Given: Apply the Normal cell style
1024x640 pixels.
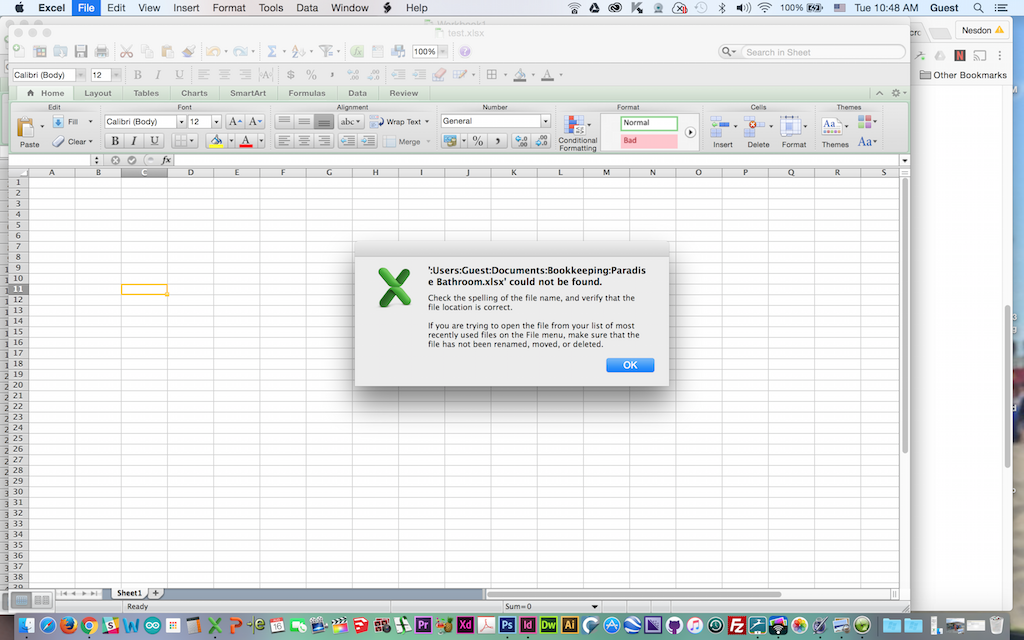Looking at the screenshot, I should (648, 123).
